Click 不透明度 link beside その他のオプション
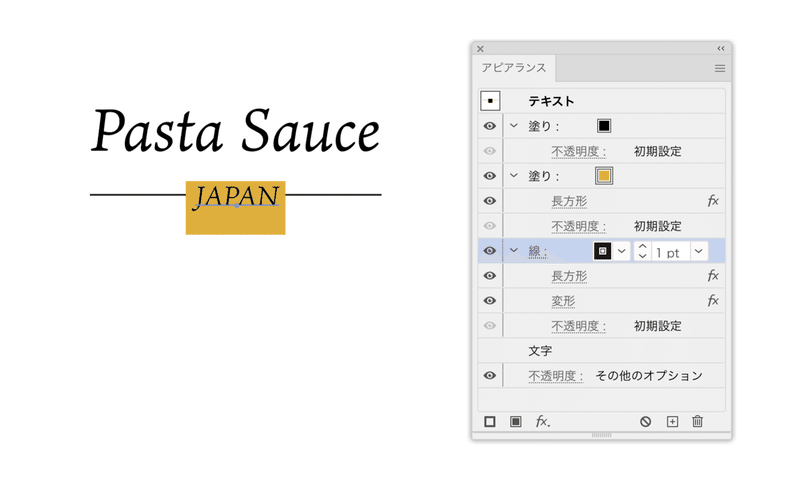The image size is (800, 493). [555, 376]
